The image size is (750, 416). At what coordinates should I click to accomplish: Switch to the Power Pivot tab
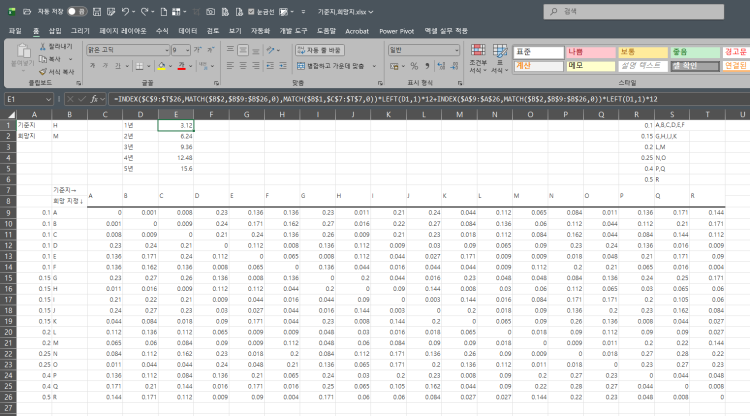(x=397, y=31)
